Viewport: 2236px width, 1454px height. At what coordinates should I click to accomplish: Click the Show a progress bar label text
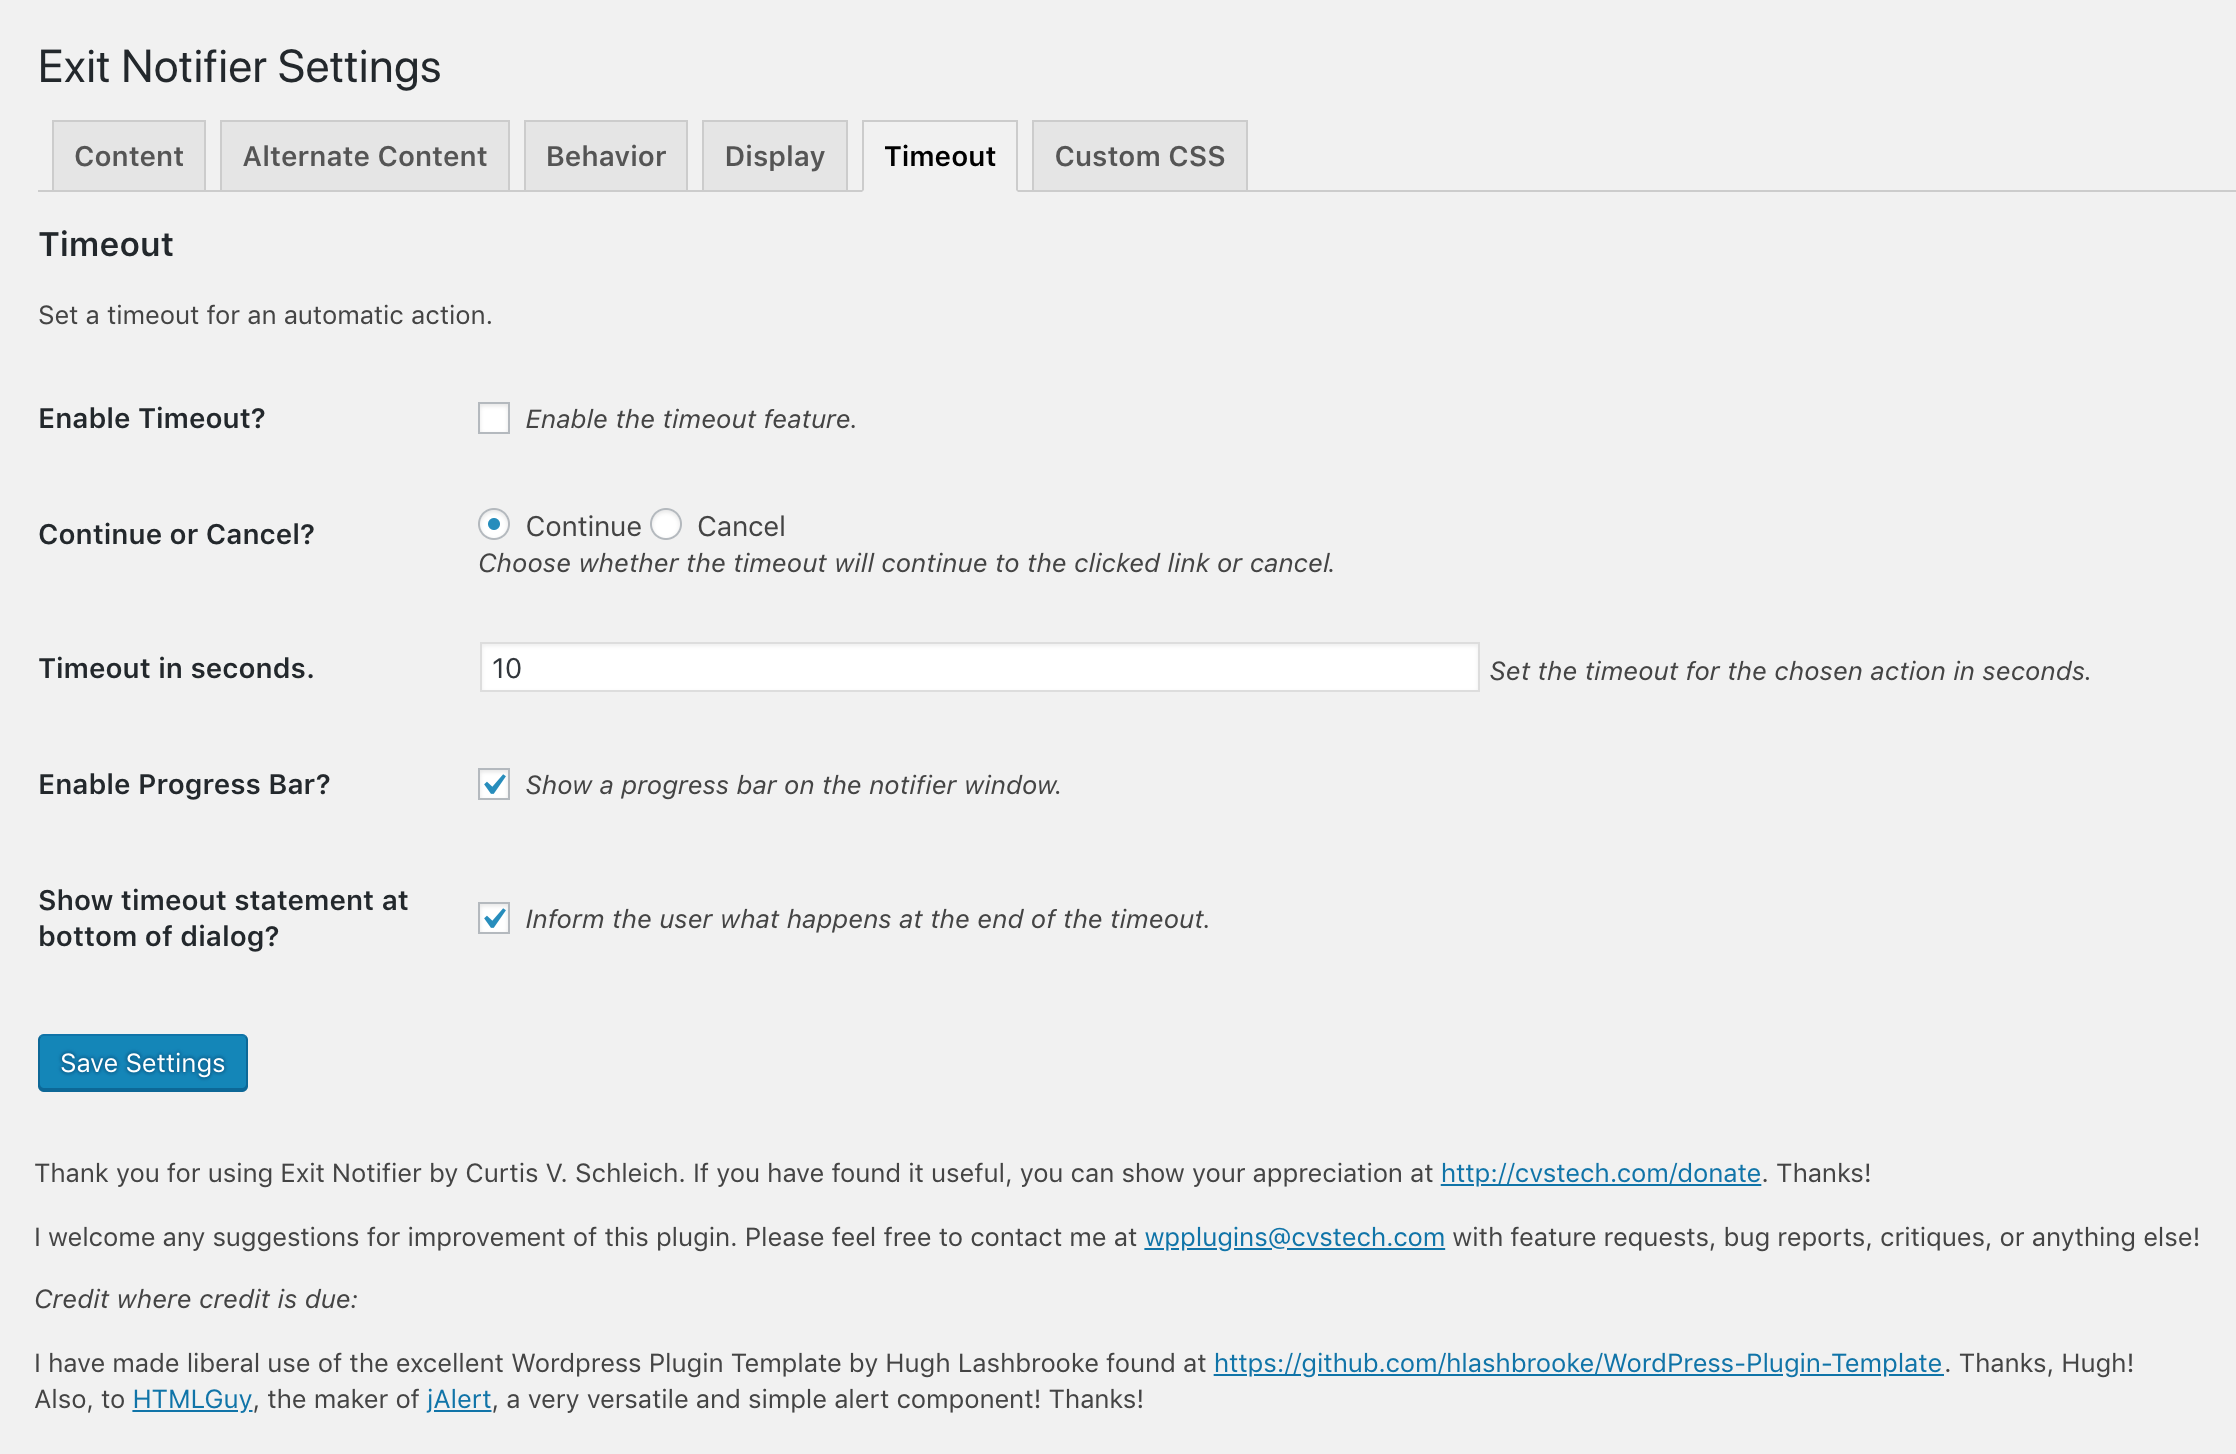click(x=793, y=785)
